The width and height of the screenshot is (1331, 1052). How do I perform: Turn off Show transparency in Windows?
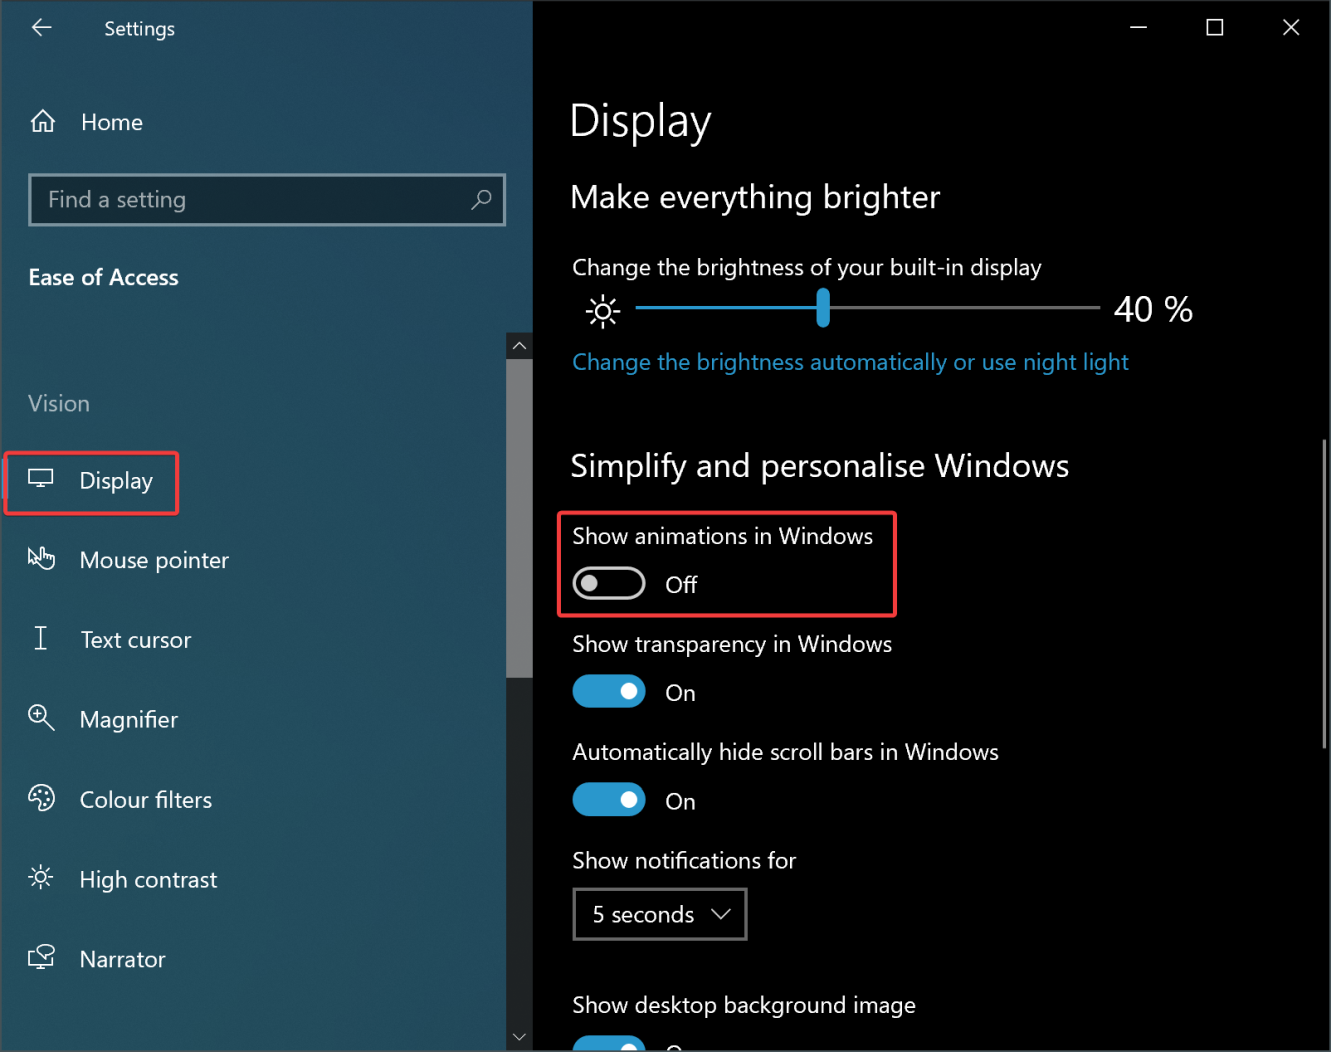(609, 691)
